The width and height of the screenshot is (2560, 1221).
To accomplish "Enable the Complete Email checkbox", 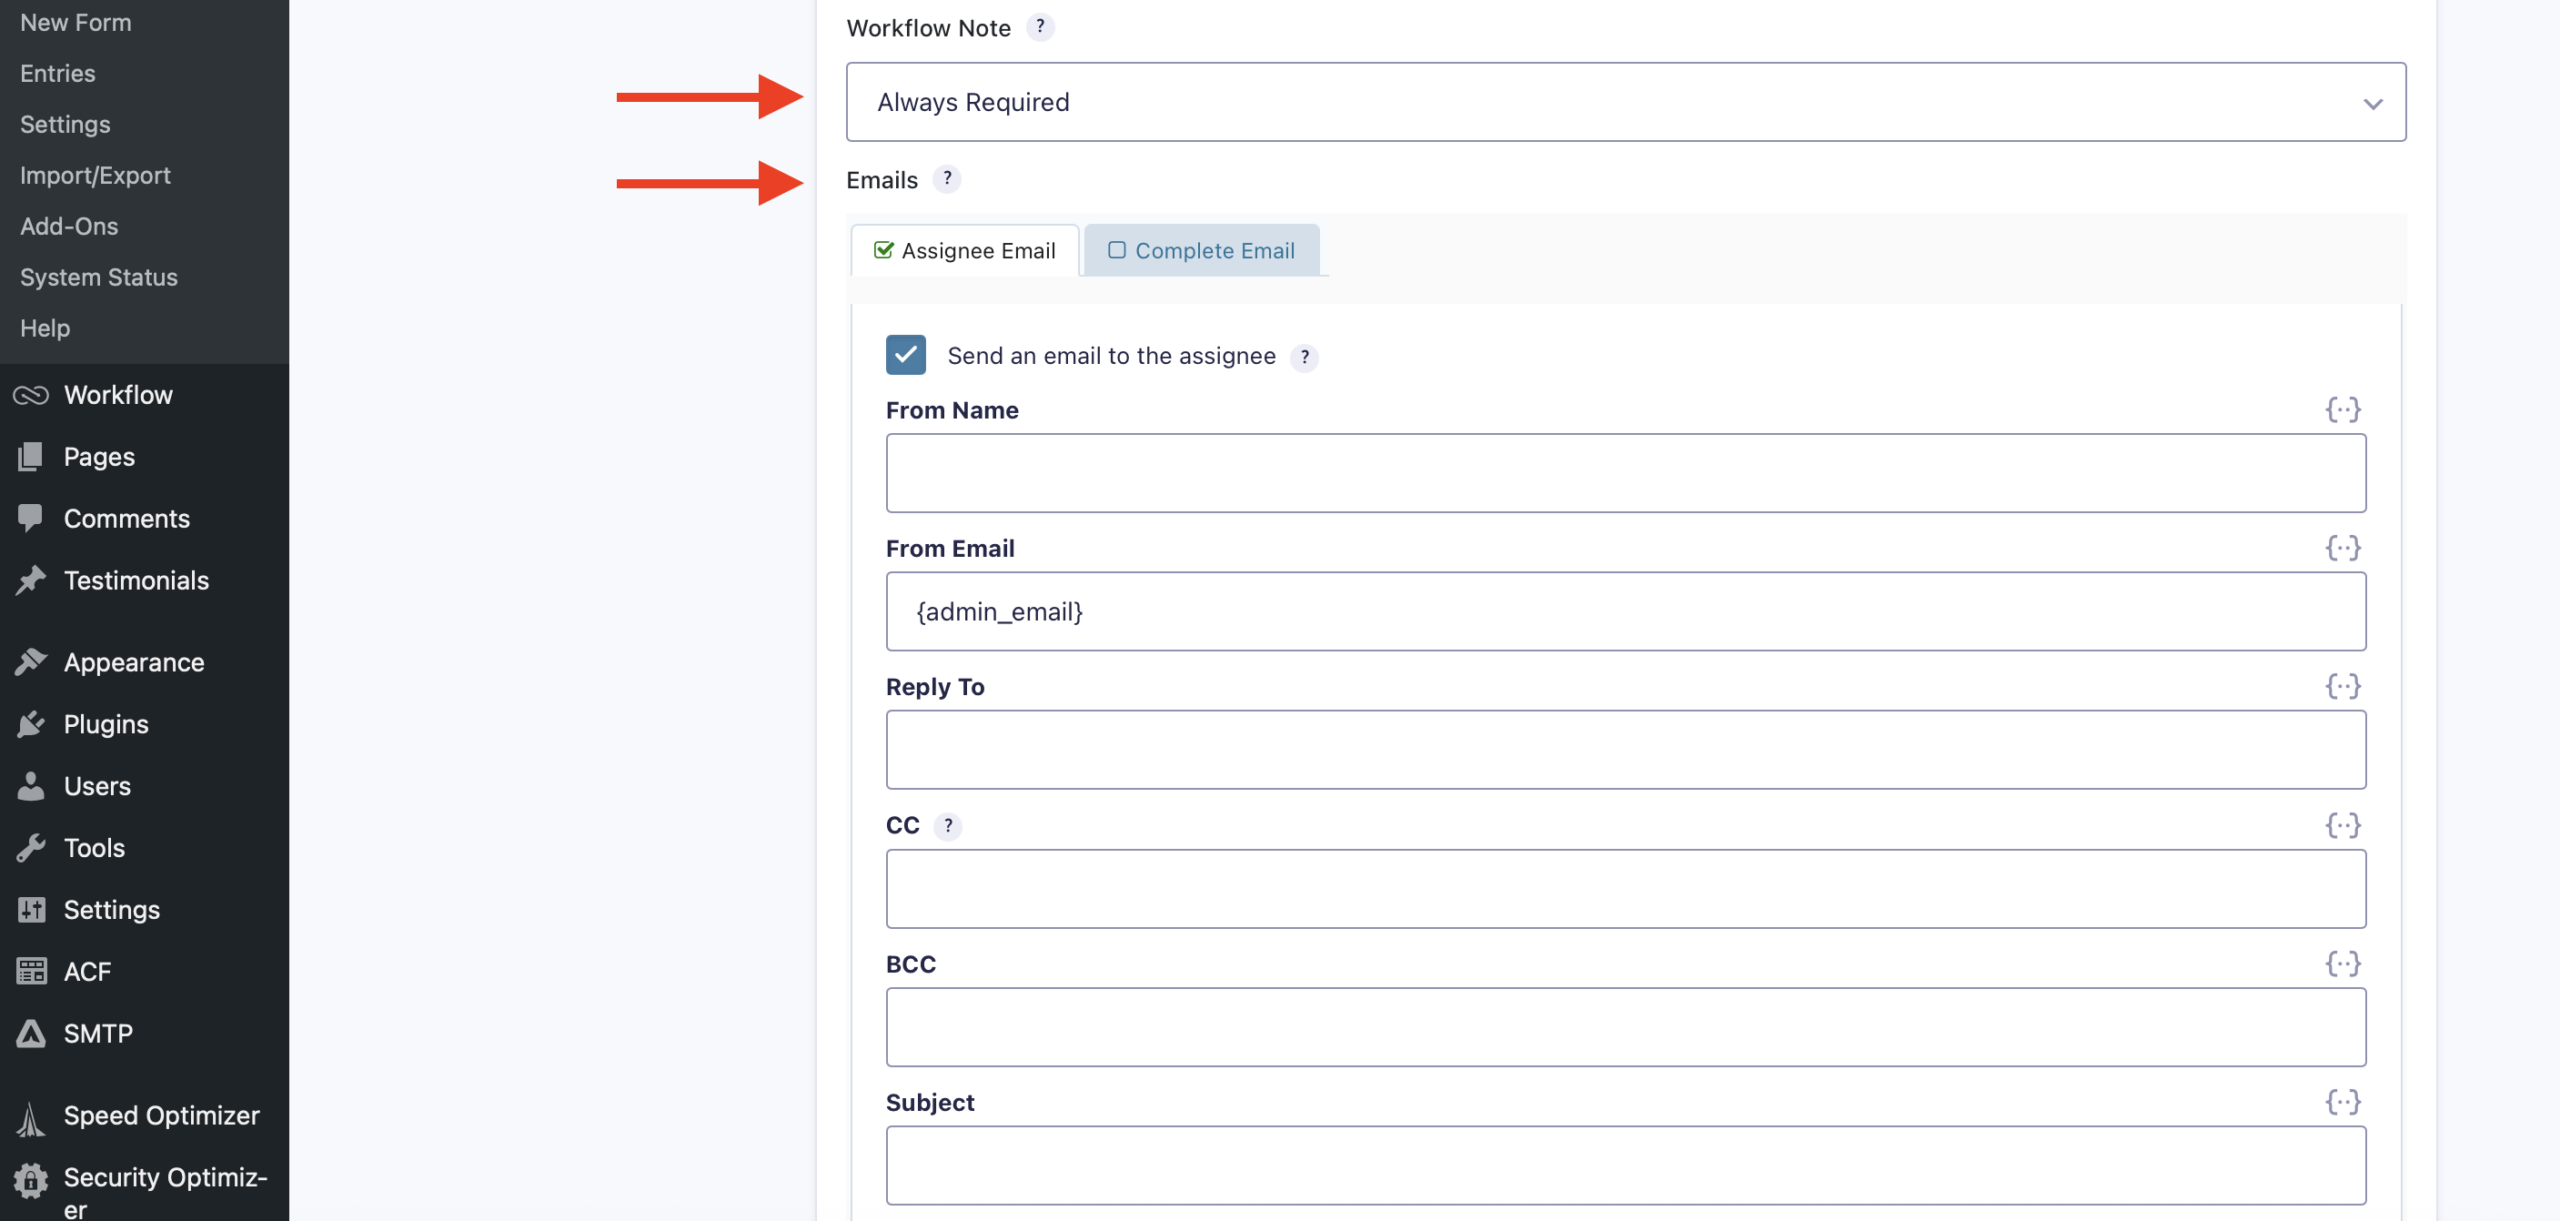I will pos(1116,250).
